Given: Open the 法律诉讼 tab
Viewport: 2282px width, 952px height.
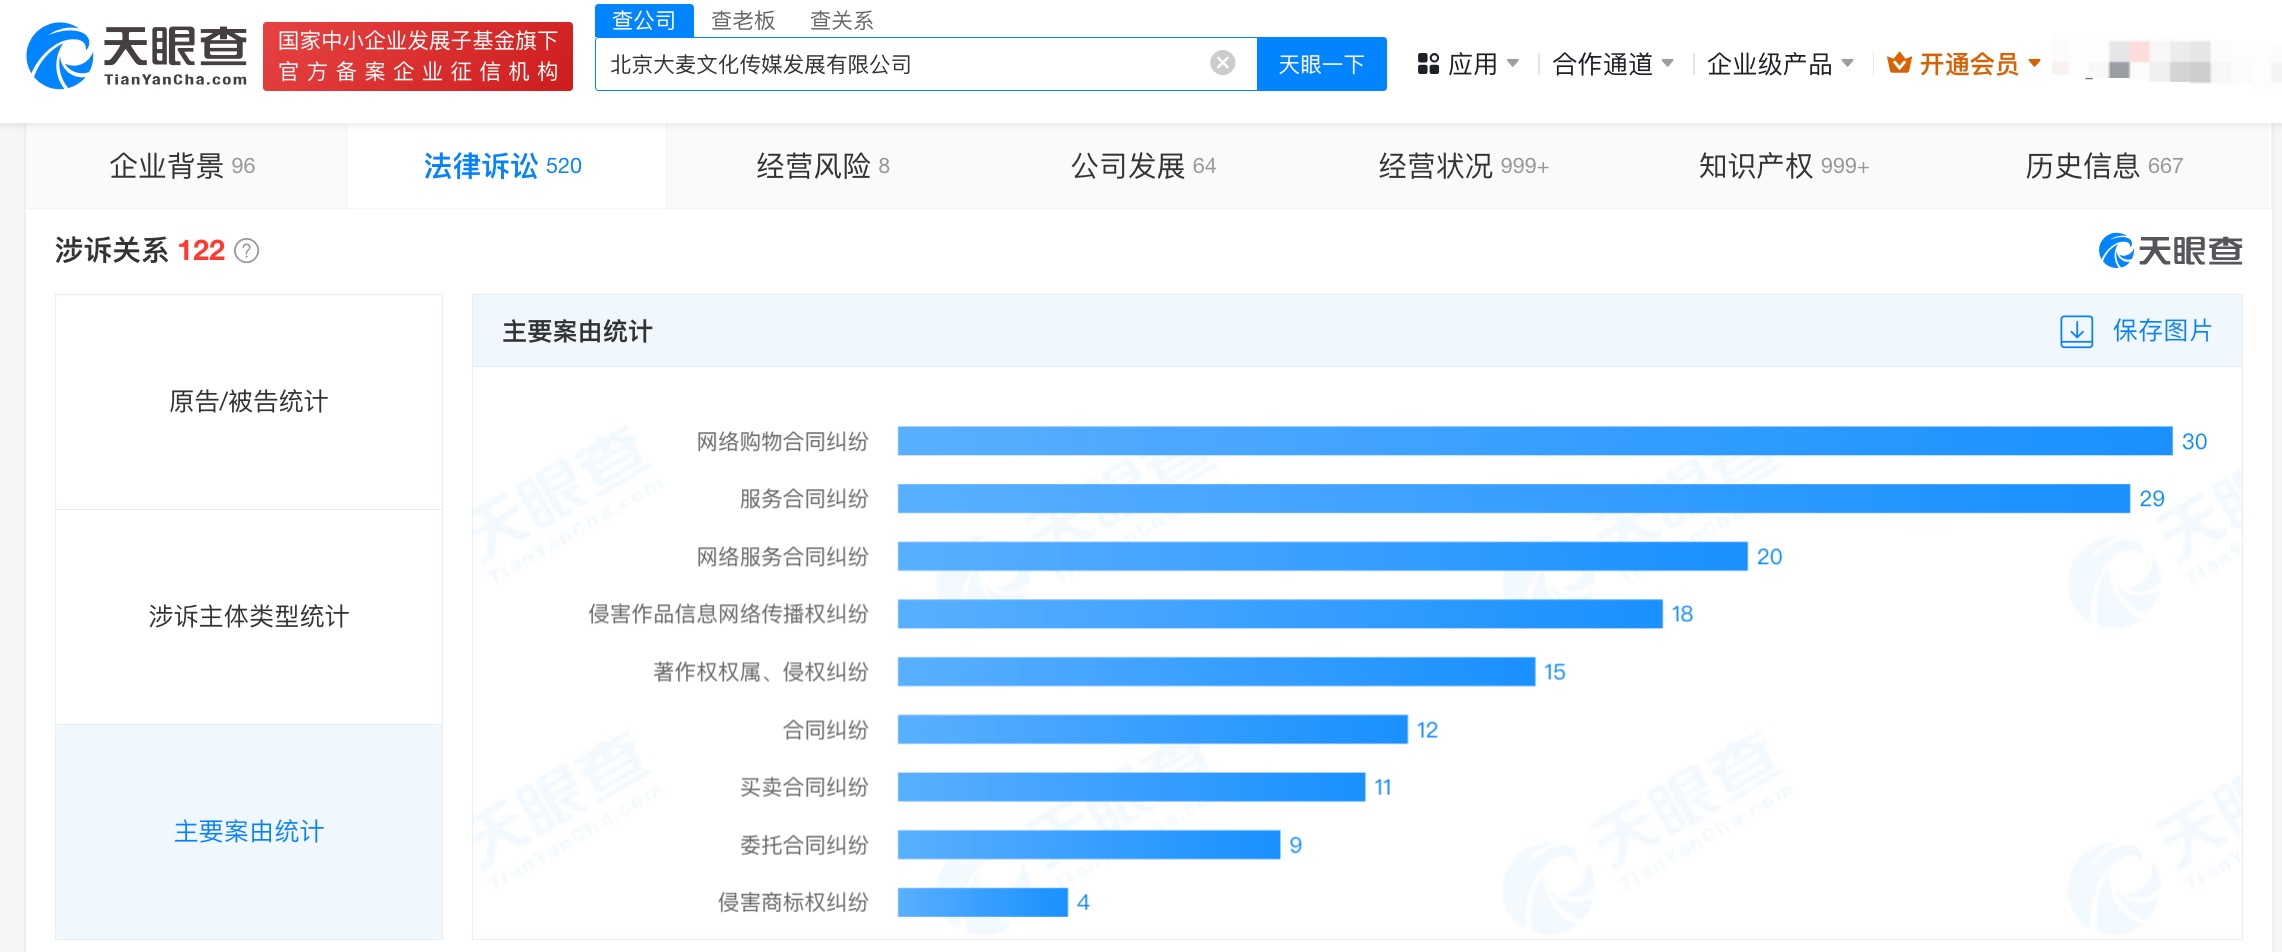Looking at the screenshot, I should tap(506, 166).
